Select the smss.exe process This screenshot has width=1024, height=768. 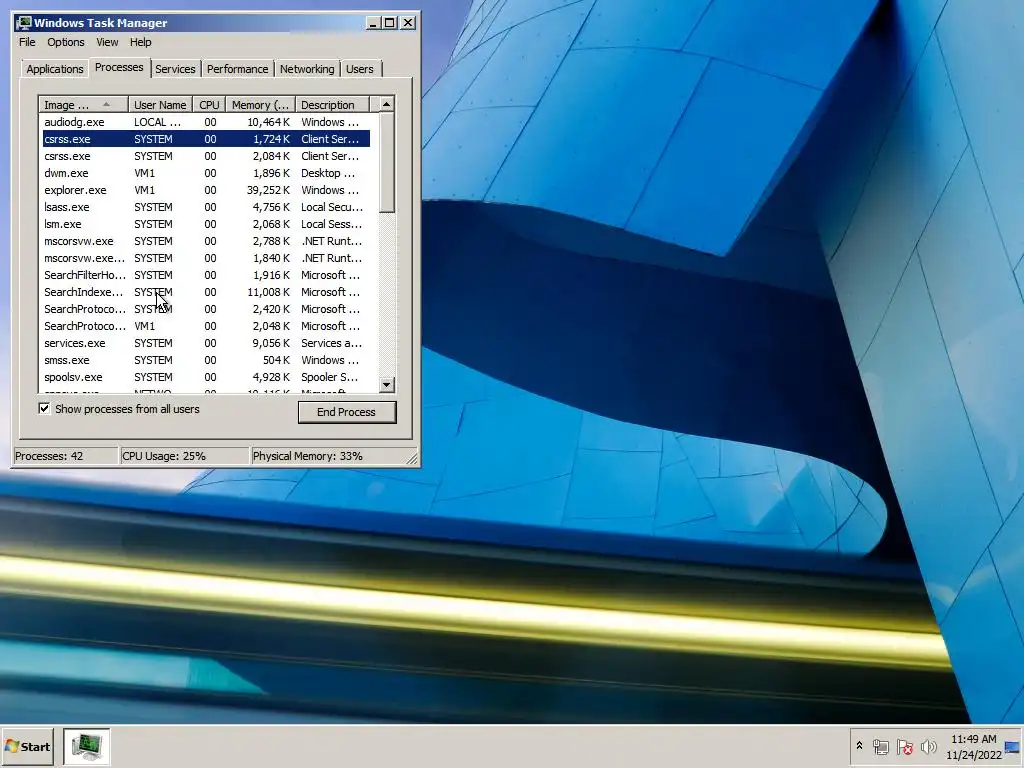click(x=206, y=360)
